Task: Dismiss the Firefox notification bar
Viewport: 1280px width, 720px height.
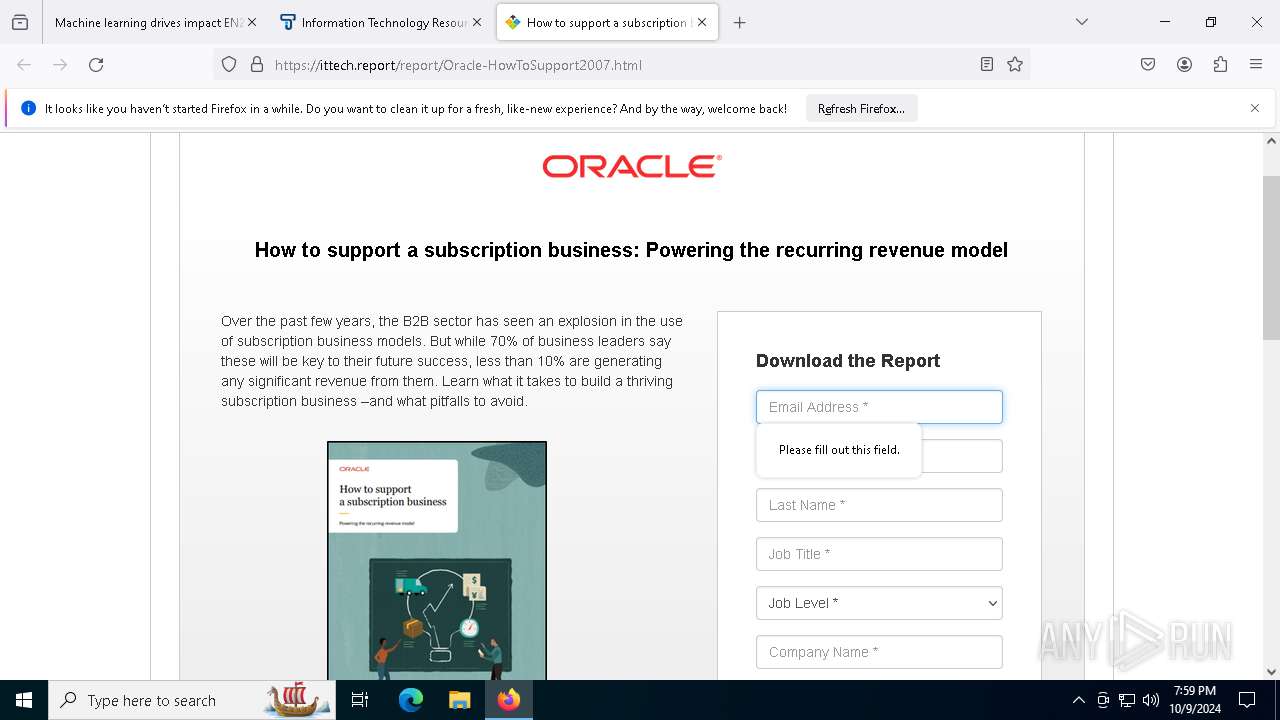Action: pos(1255,108)
